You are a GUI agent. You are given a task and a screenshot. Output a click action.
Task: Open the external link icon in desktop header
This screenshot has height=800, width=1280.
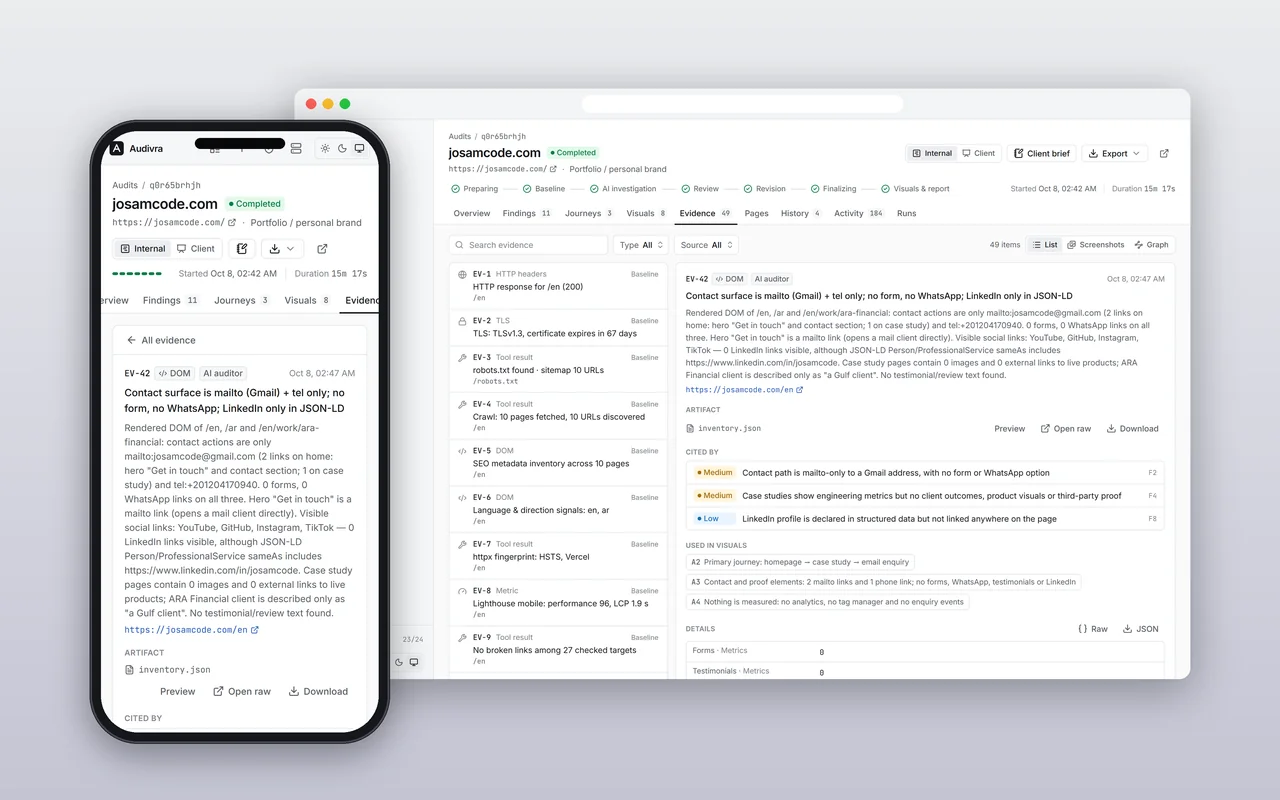(x=1164, y=153)
